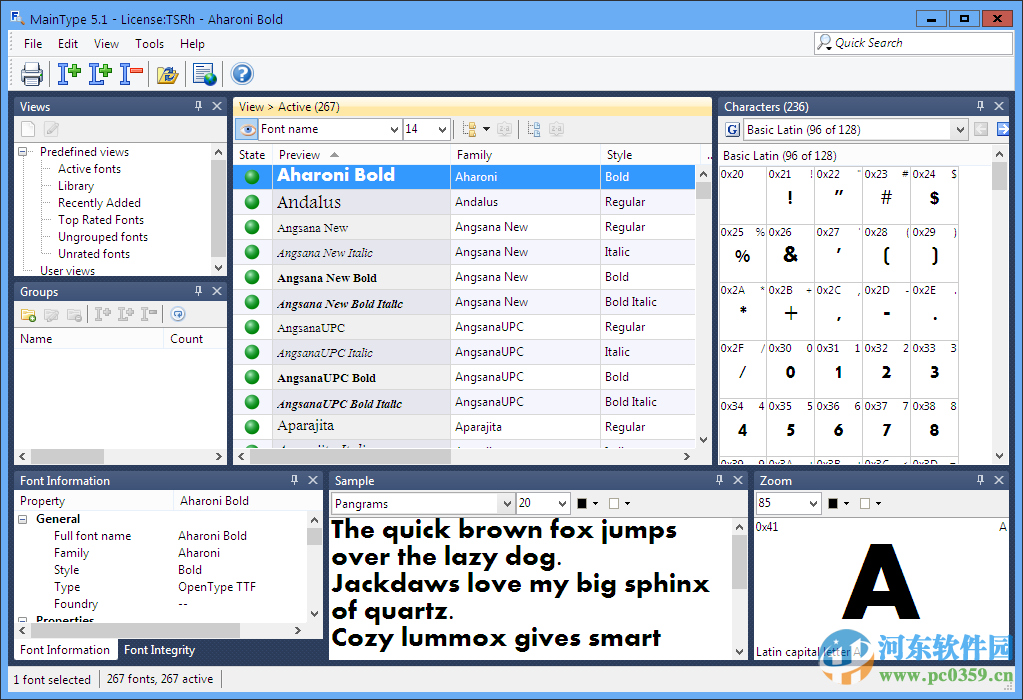Open the Help menu

[x=192, y=44]
